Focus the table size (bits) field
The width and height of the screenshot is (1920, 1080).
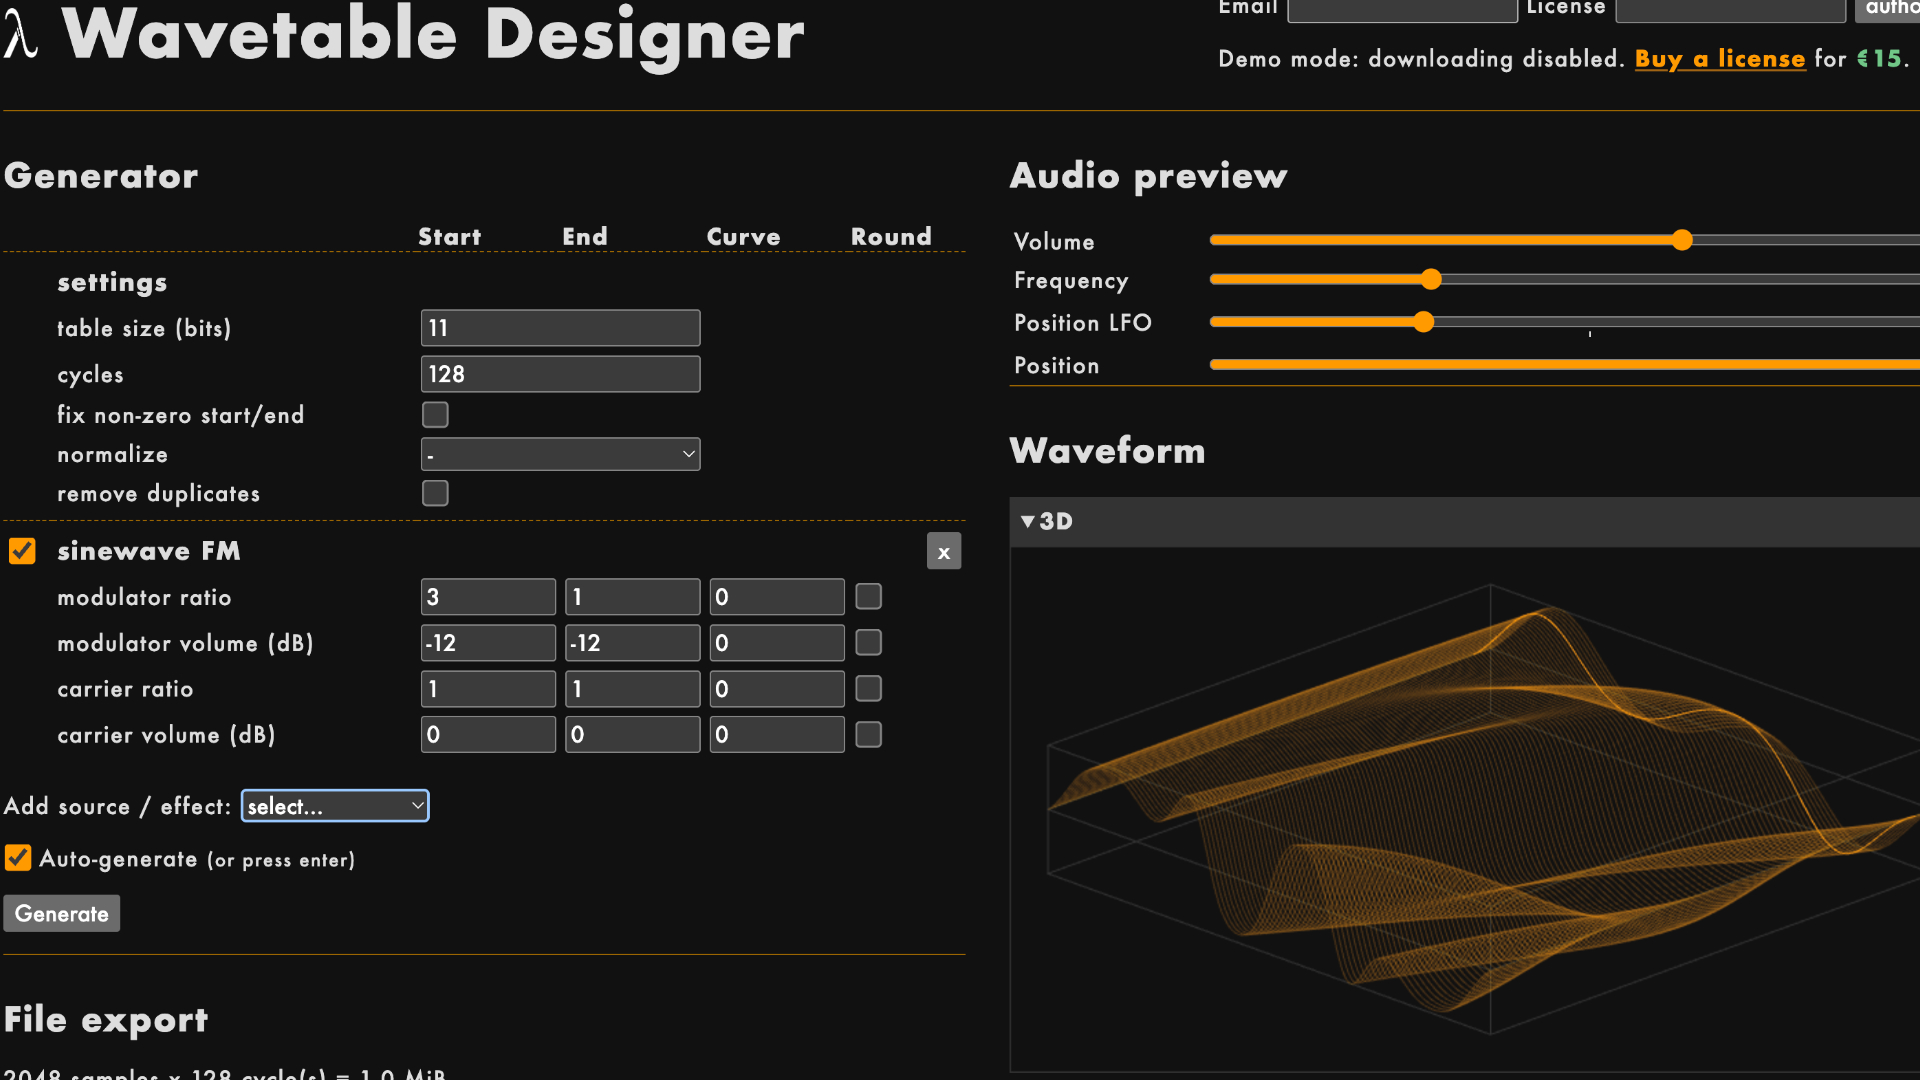pyautogui.click(x=560, y=328)
